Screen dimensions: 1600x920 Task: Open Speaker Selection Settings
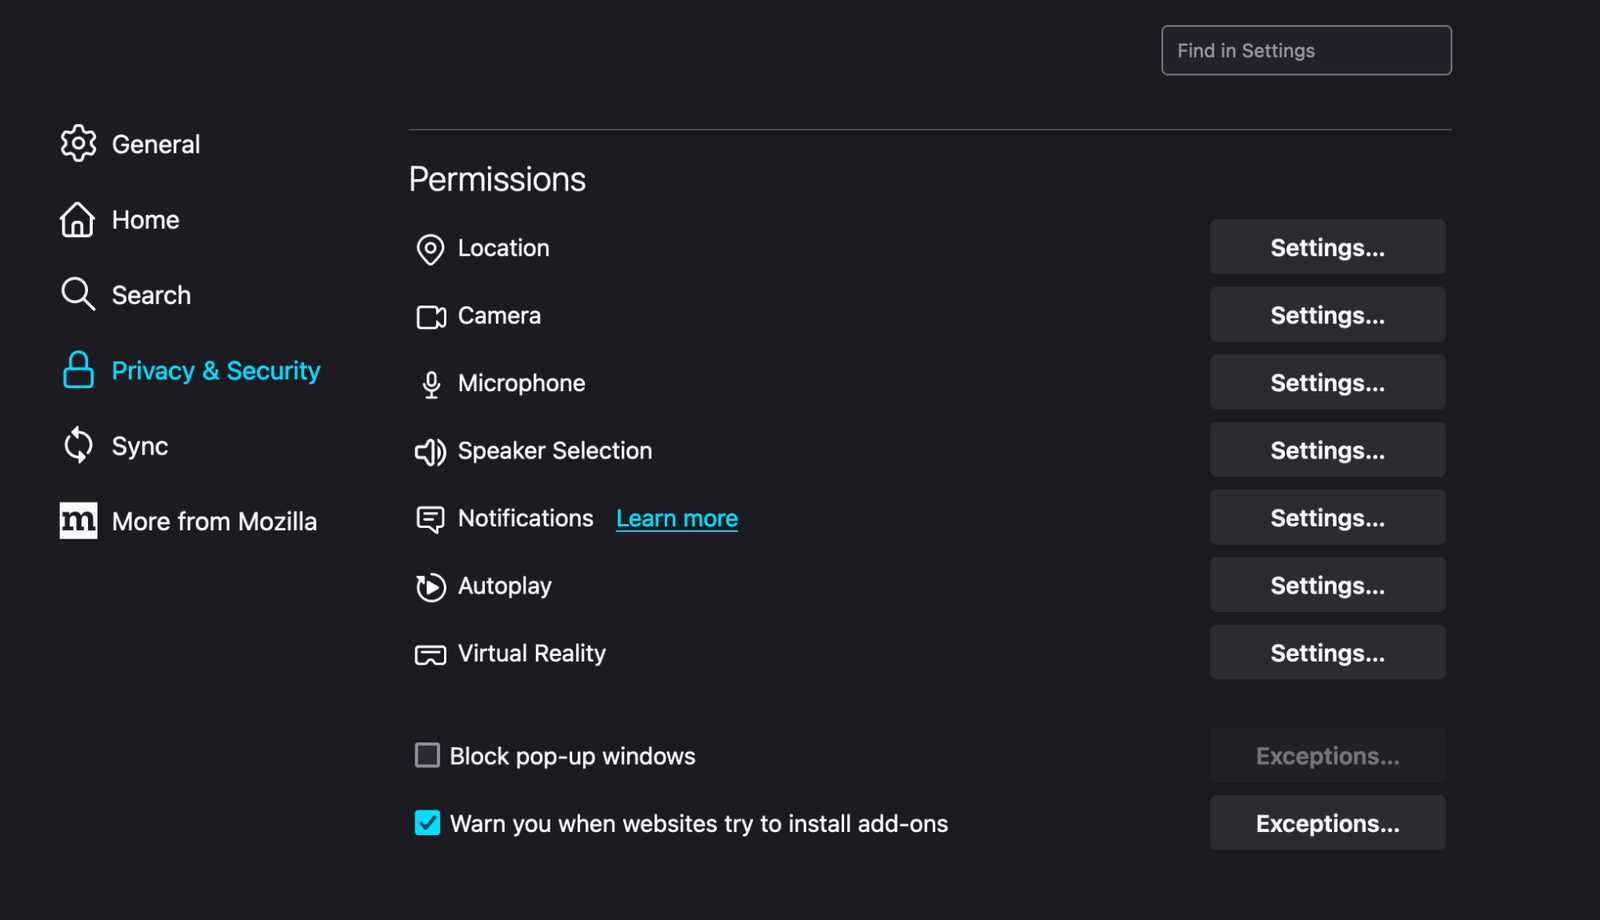1327,450
